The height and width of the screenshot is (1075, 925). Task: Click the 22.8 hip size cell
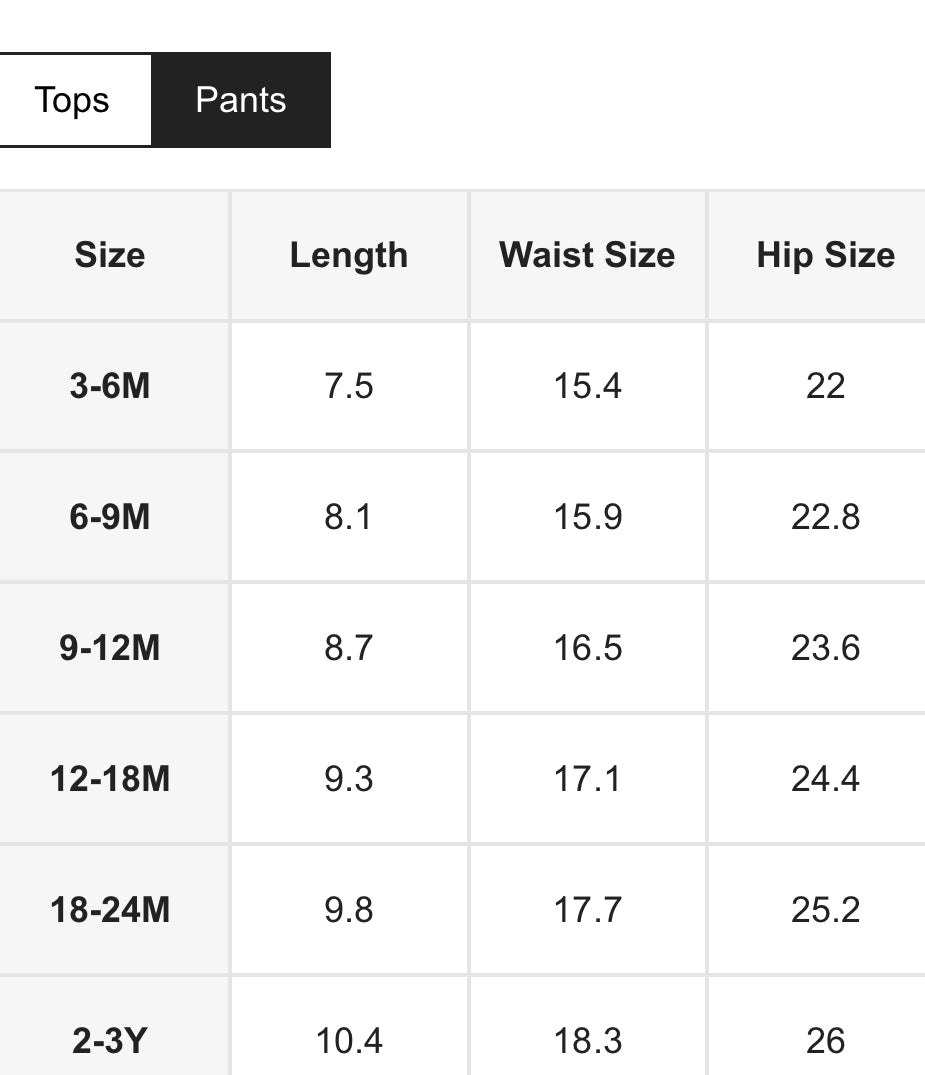[825, 517]
